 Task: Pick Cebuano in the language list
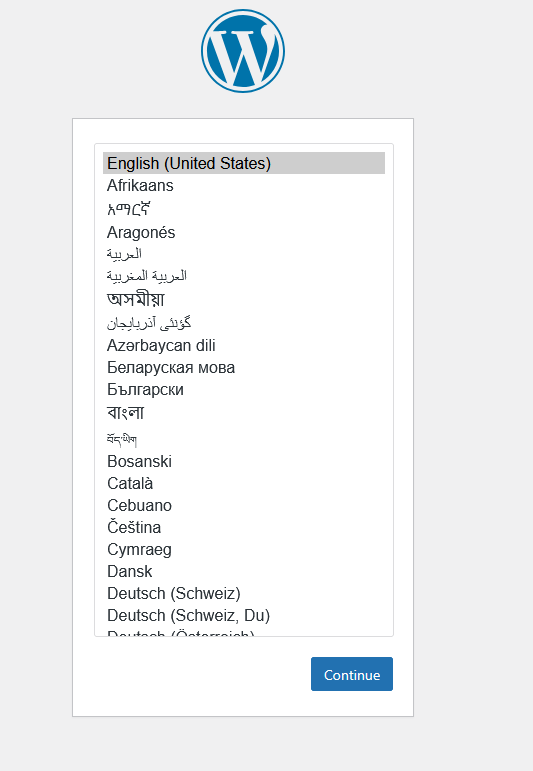(x=244, y=505)
